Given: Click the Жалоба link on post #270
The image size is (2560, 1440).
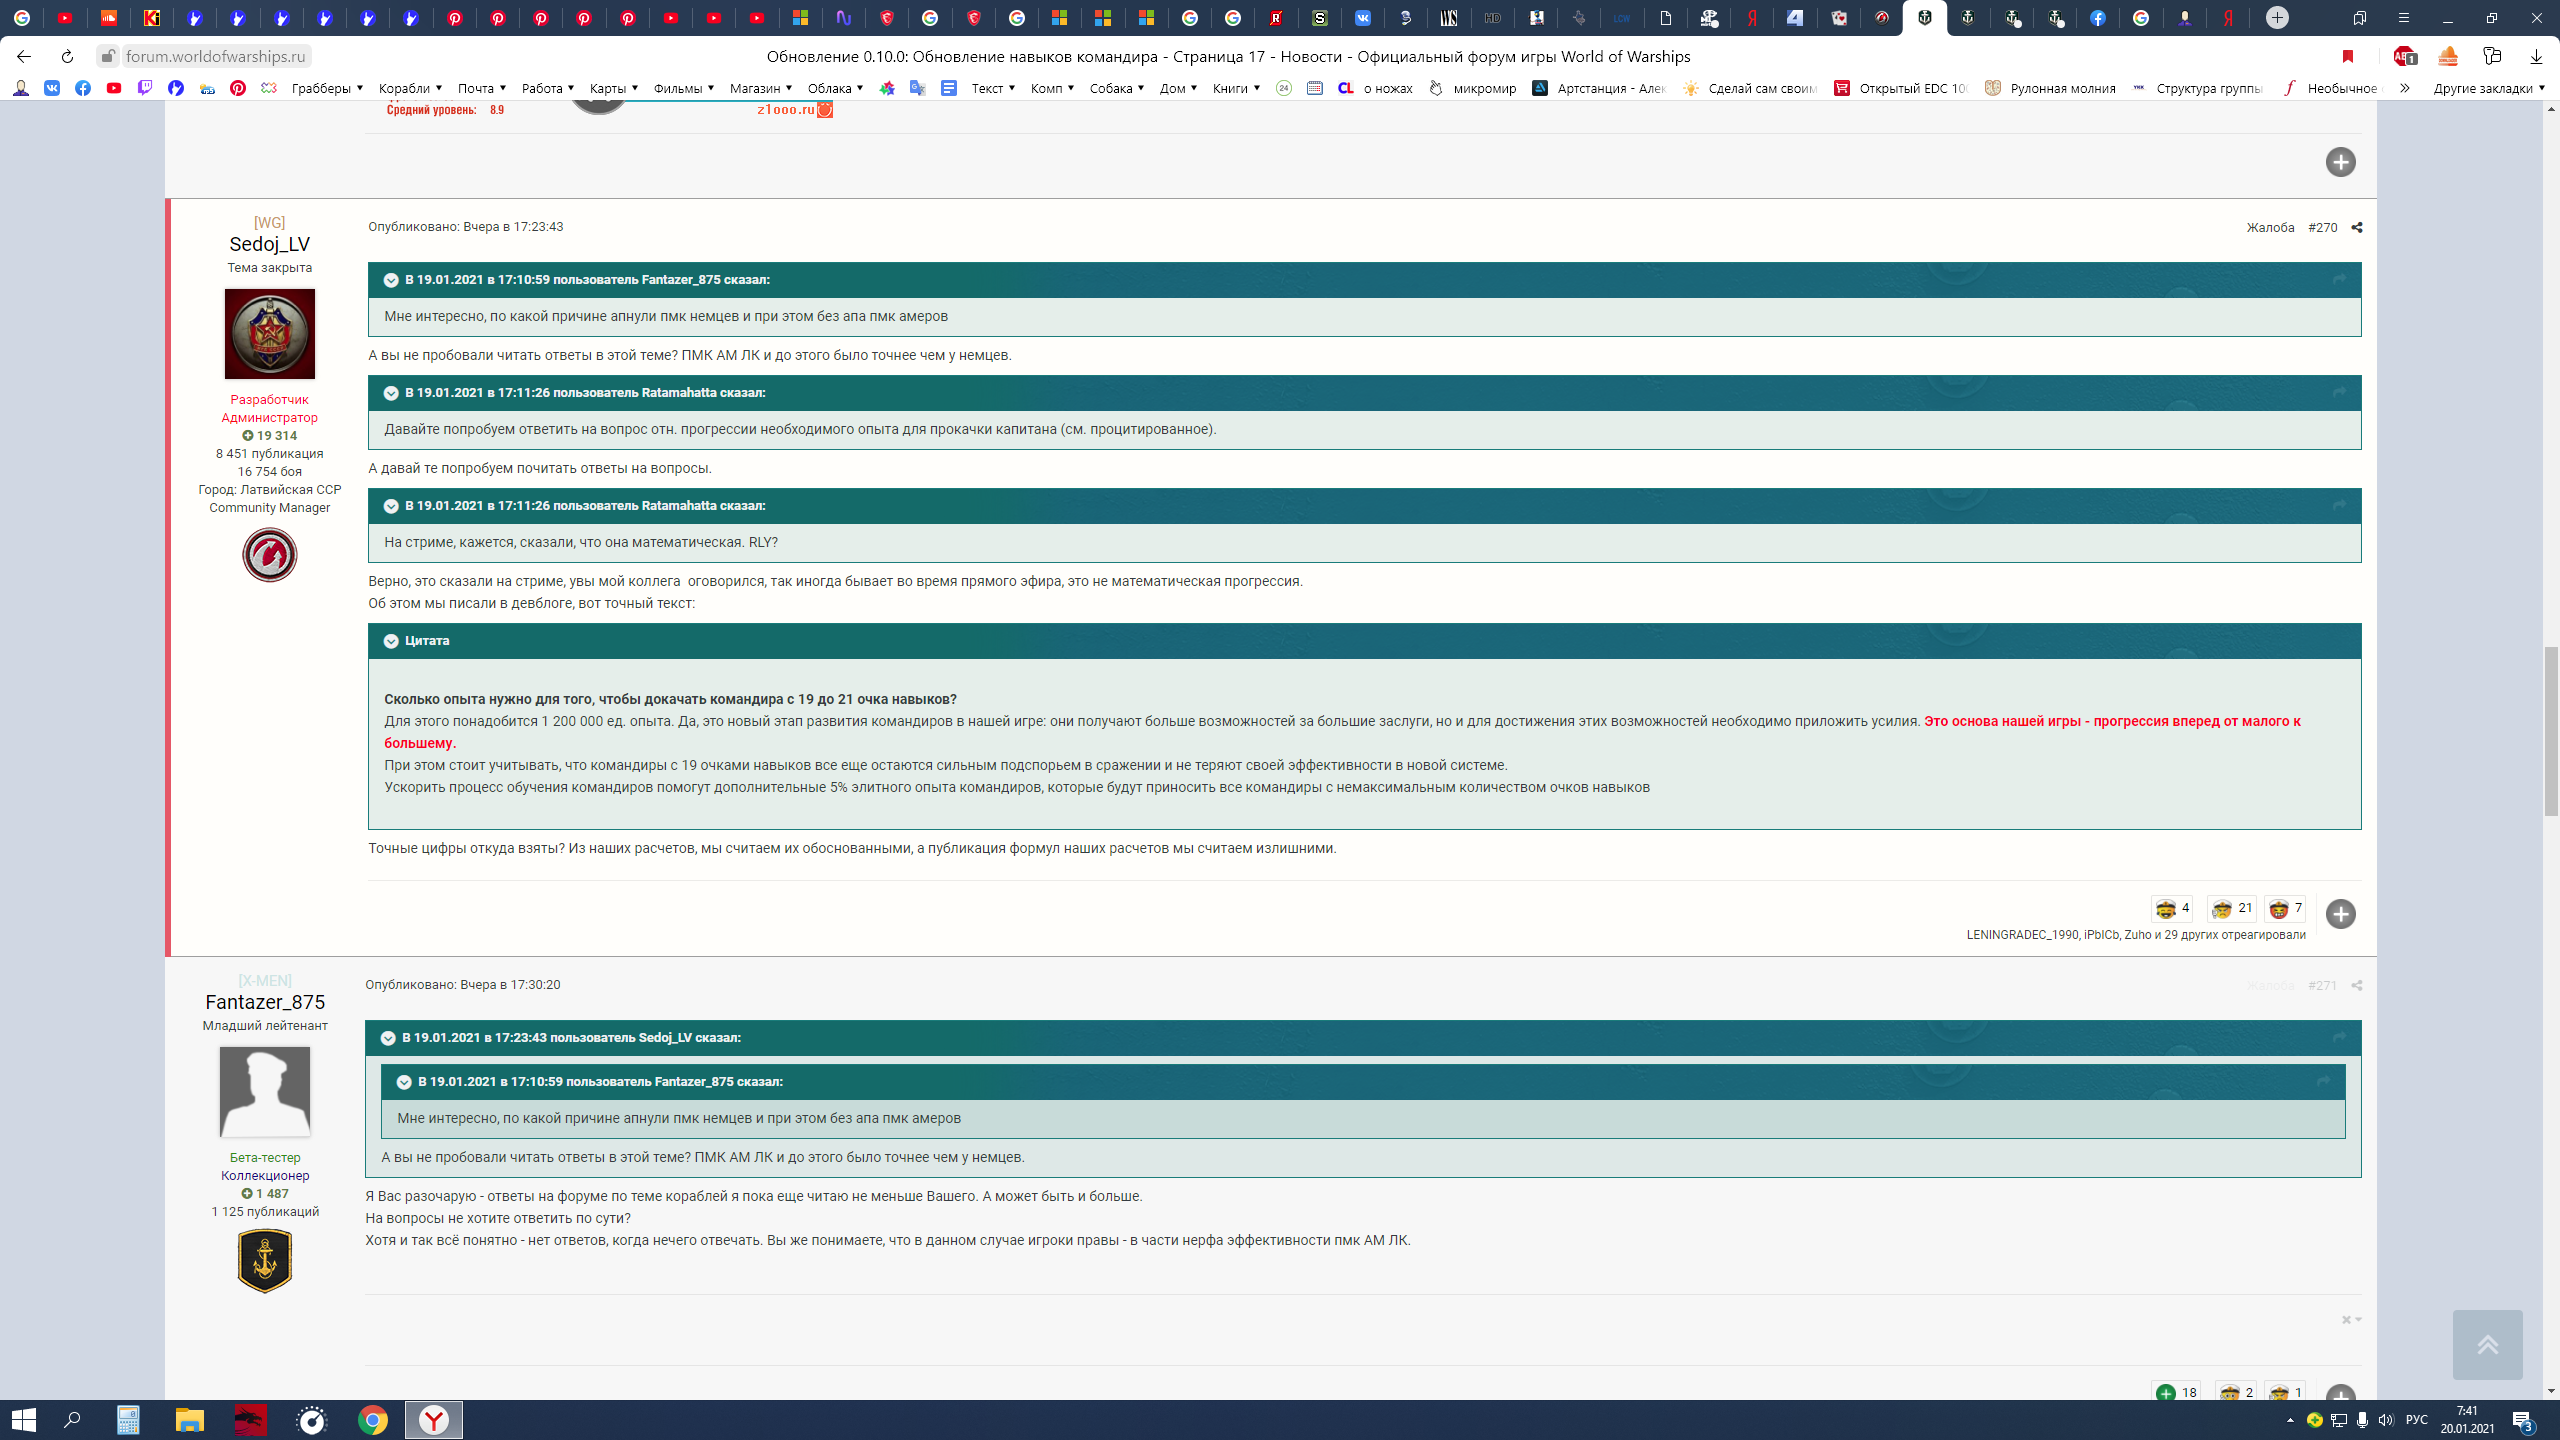Looking at the screenshot, I should point(2270,228).
